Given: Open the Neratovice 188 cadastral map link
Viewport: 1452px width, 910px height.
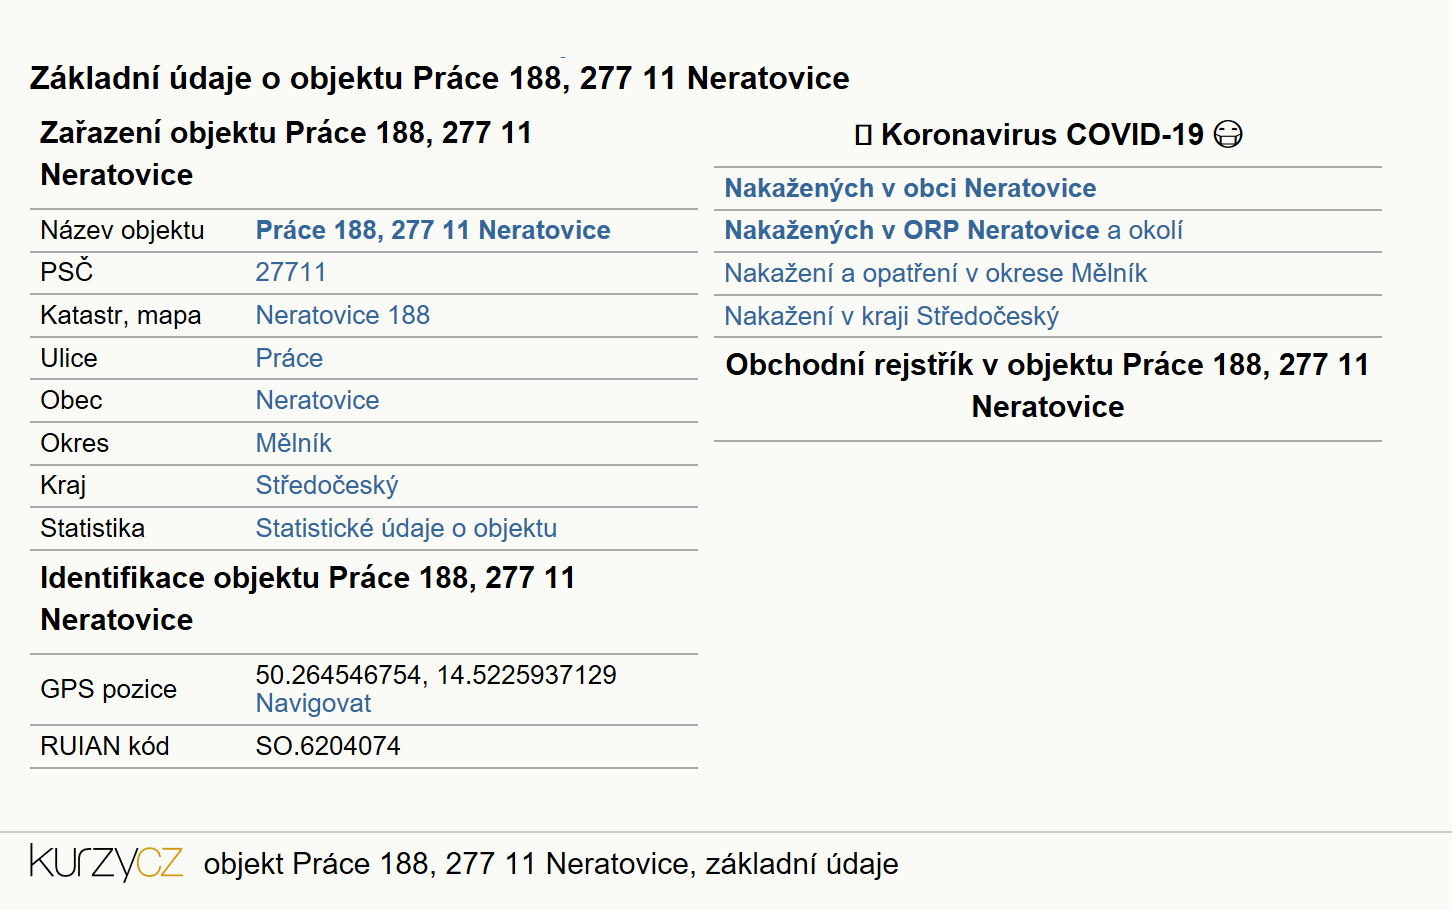Looking at the screenshot, I should 343,315.
